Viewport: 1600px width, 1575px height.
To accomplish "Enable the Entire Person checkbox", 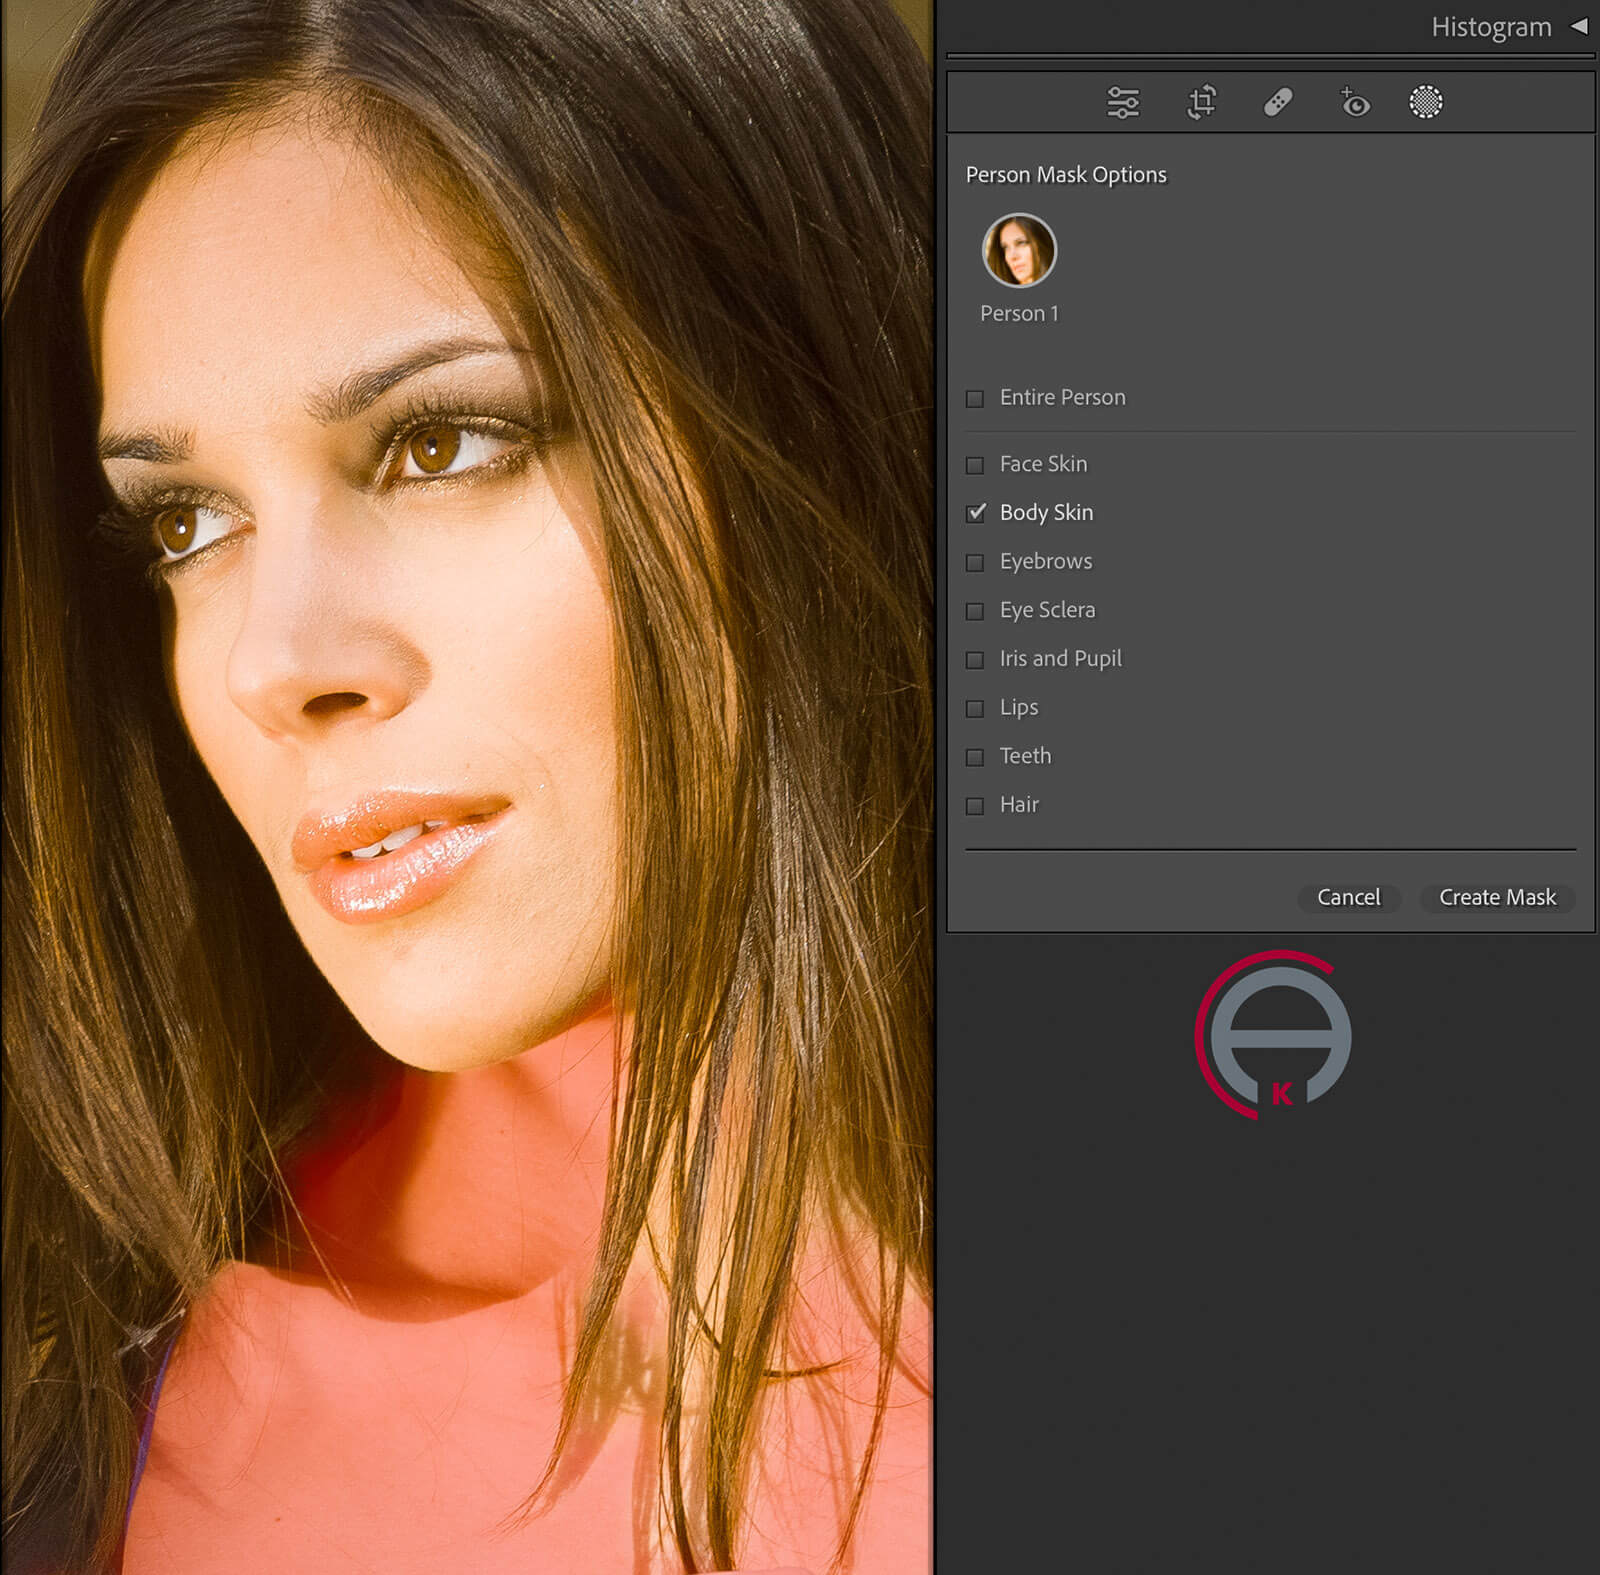I will (975, 399).
